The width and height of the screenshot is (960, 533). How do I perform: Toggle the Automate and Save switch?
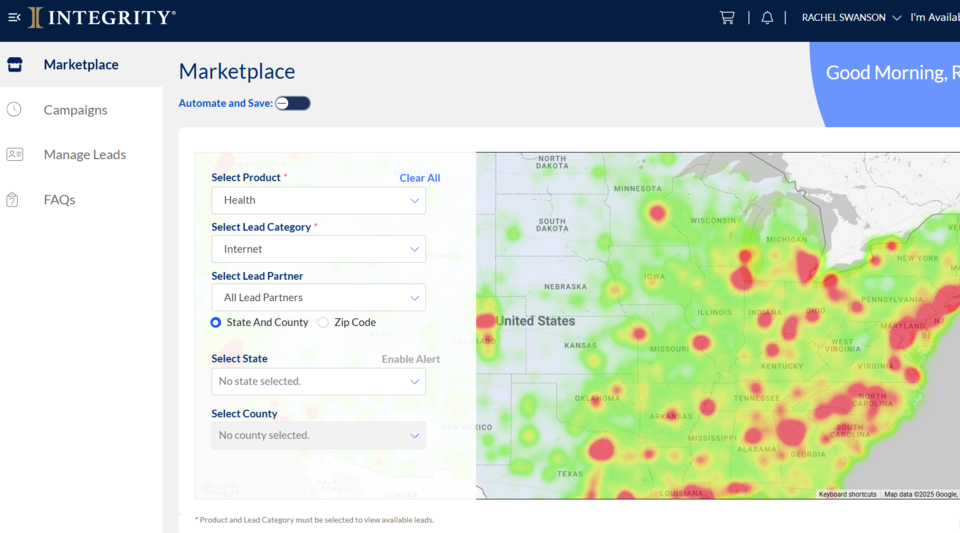click(293, 103)
